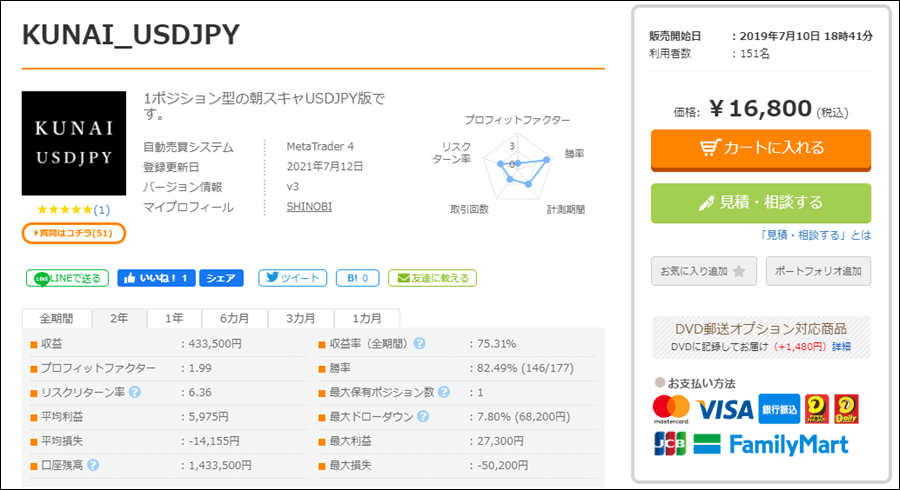Click the VISA payment logo

(724, 410)
